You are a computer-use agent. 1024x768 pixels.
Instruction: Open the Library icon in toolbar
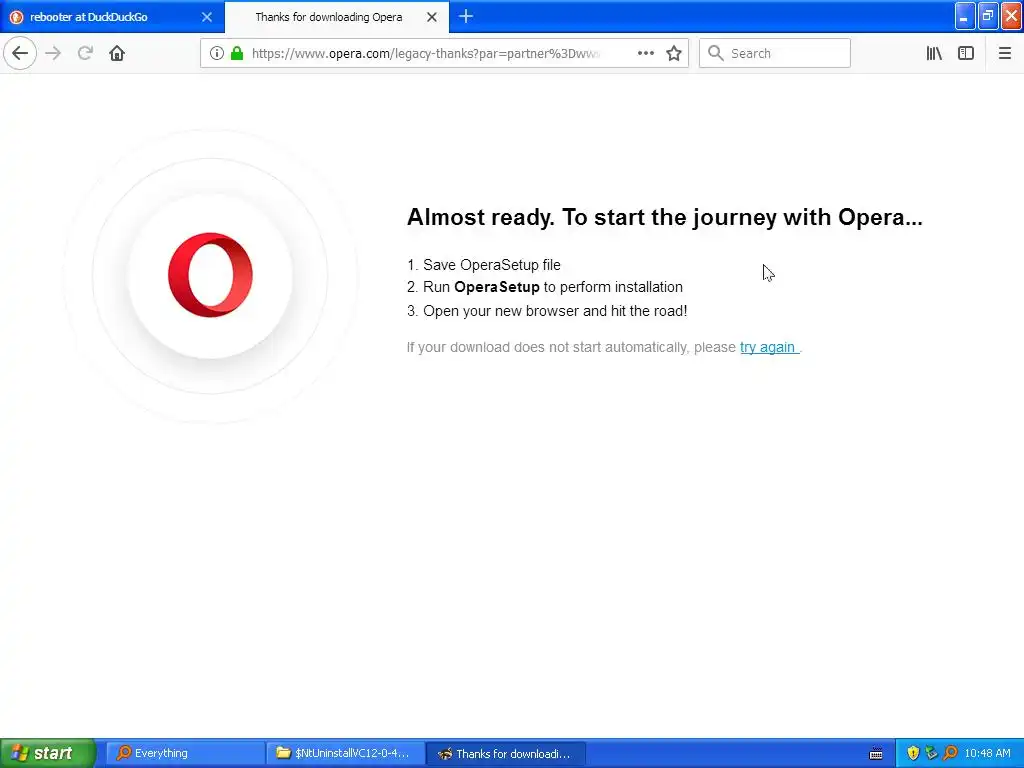pyautogui.click(x=934, y=54)
